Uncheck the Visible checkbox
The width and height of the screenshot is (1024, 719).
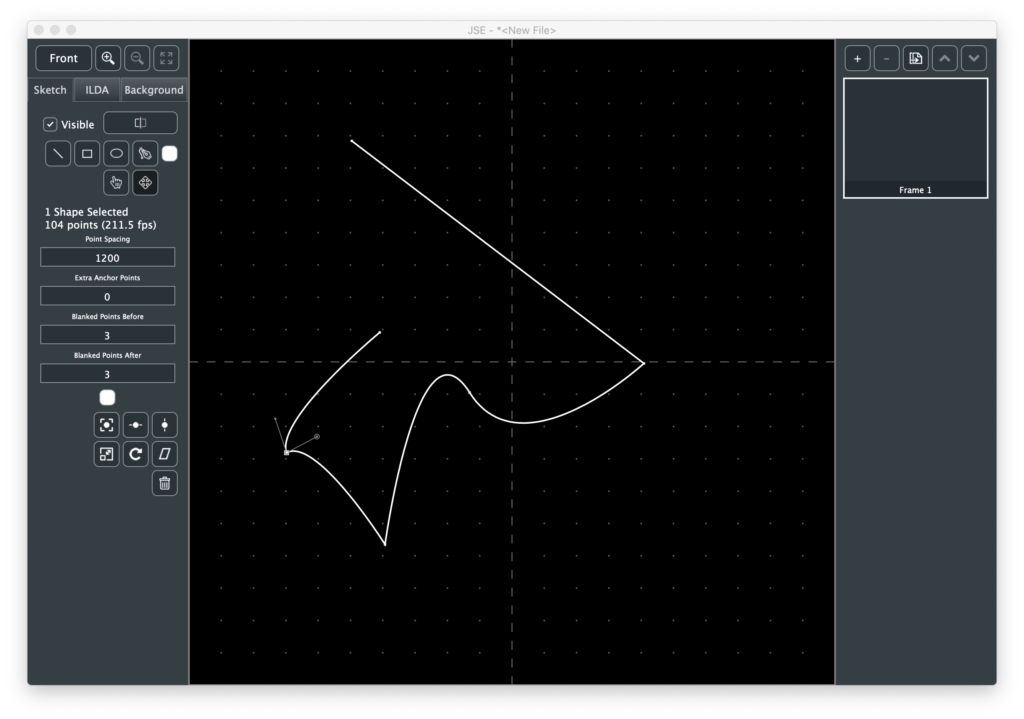coord(50,125)
